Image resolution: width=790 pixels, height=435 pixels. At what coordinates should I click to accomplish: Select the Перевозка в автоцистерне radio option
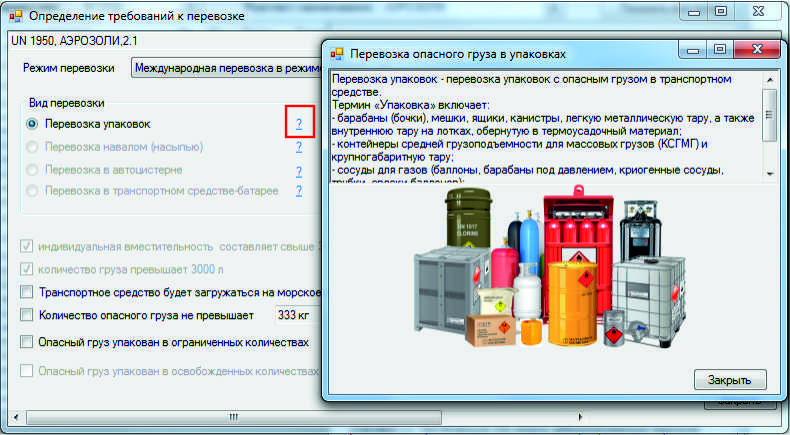(x=32, y=170)
